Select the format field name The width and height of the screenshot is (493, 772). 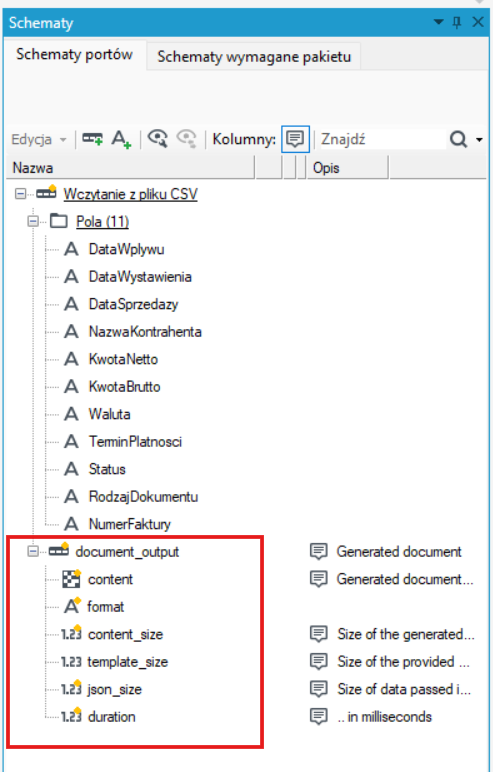click(106, 607)
